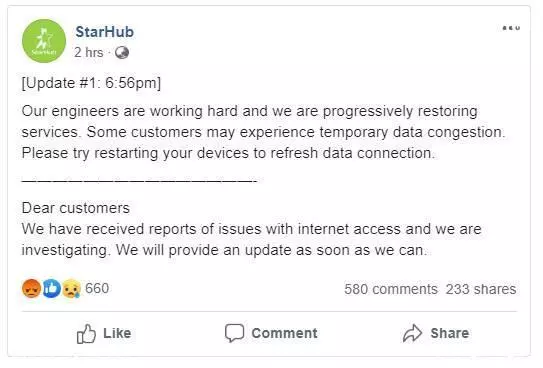Open the StarHub page name link
543x368 pixels.
click(105, 32)
